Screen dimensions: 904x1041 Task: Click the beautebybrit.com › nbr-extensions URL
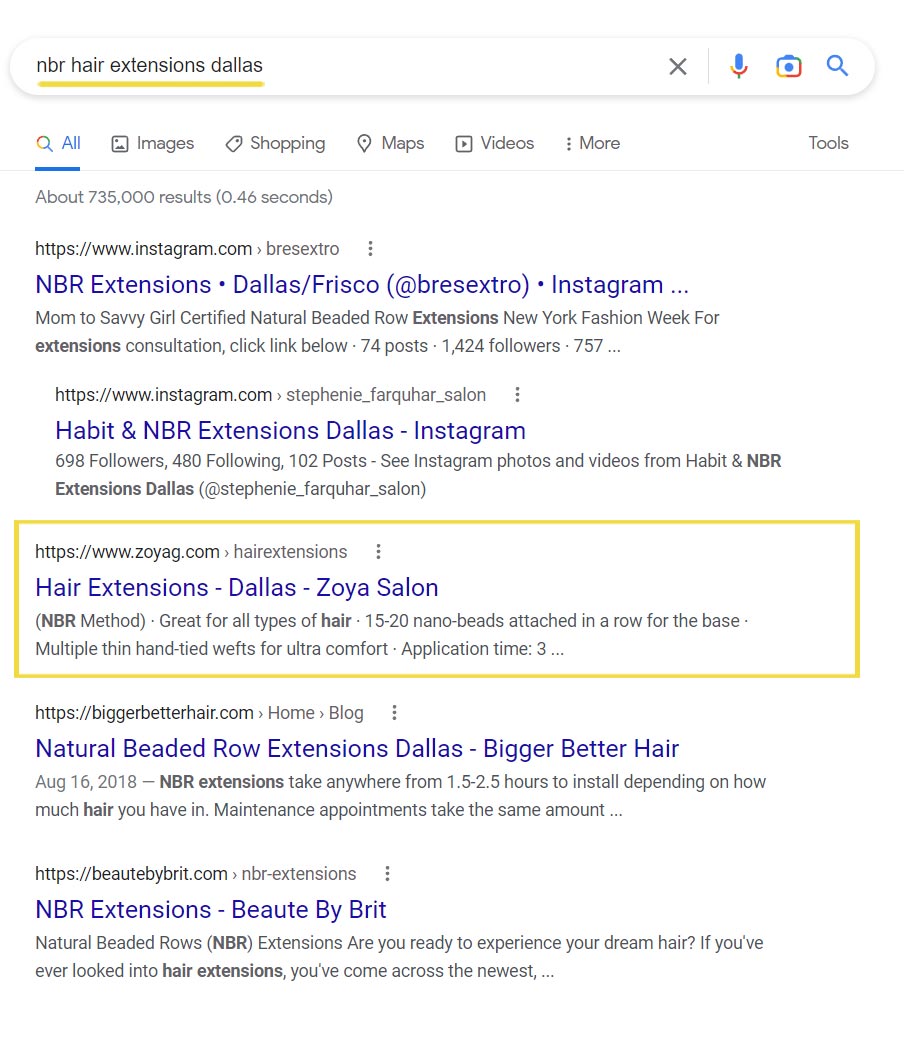coord(196,874)
